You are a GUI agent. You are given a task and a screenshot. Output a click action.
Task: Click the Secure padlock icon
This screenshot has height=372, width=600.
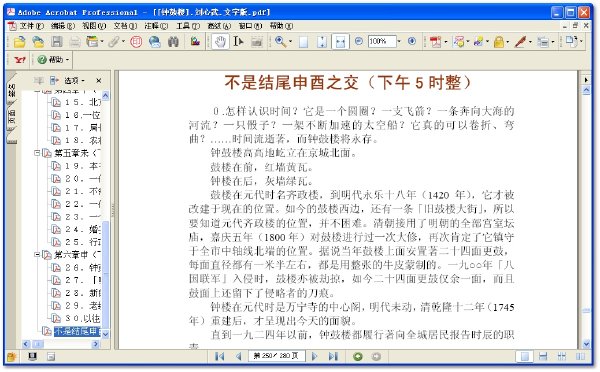pos(498,41)
